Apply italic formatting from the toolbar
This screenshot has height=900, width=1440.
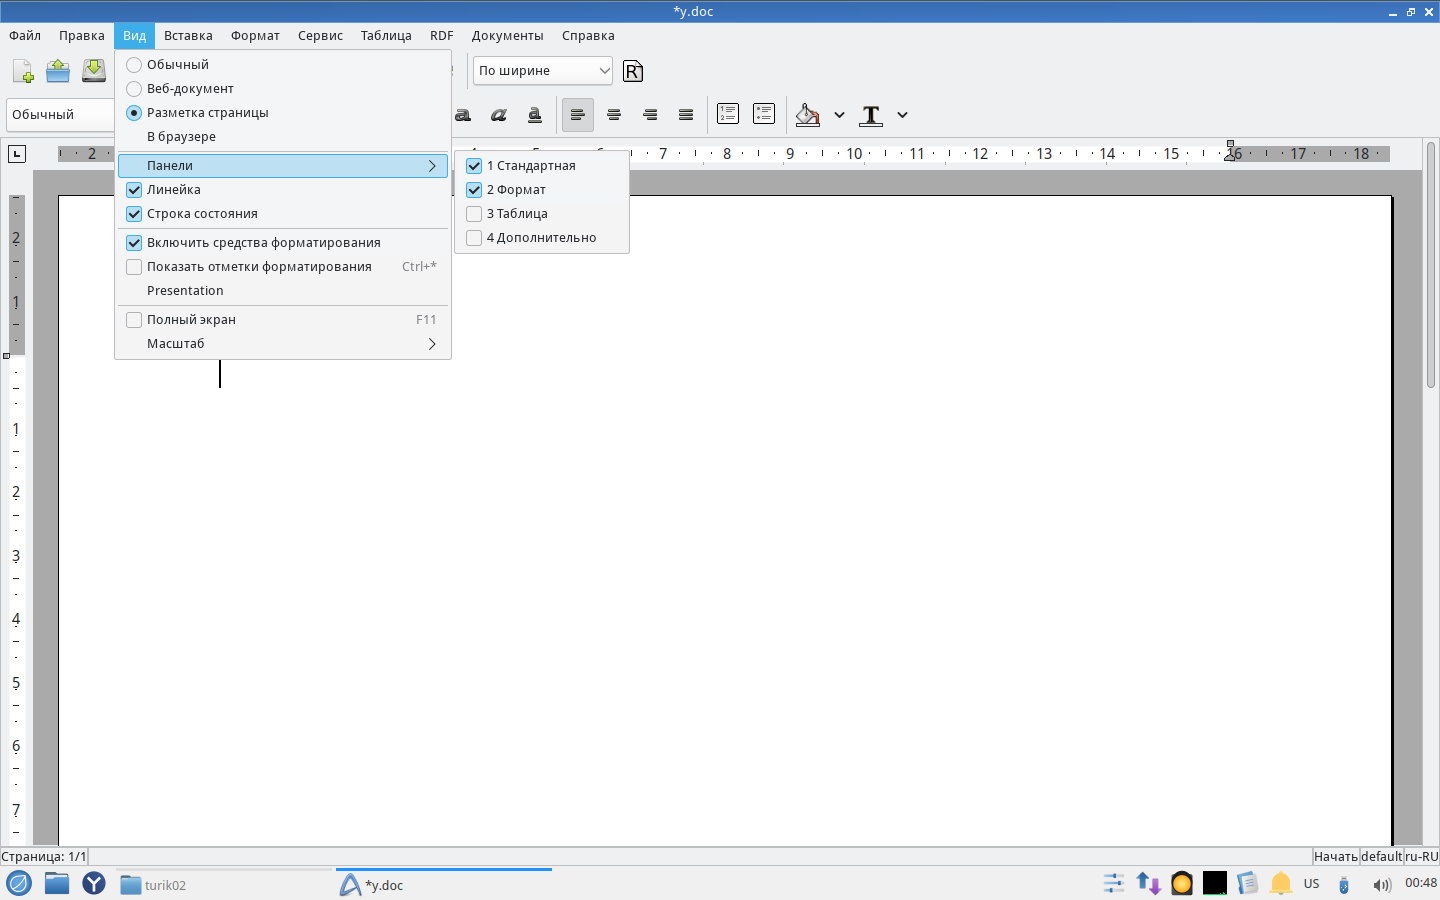coord(498,115)
